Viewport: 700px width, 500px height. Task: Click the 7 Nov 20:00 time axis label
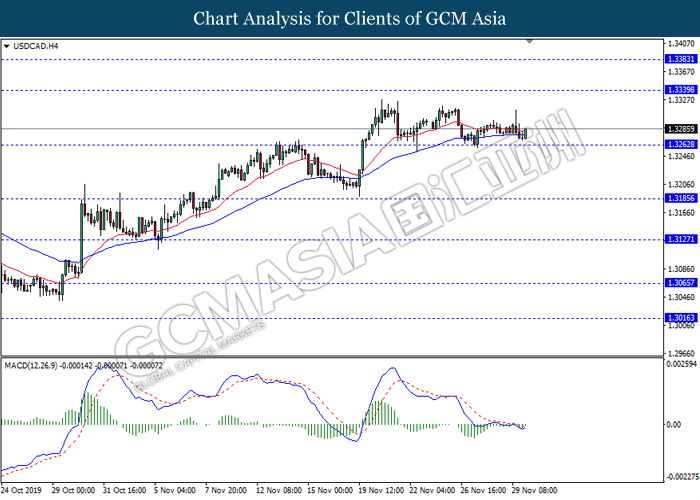coord(228,491)
